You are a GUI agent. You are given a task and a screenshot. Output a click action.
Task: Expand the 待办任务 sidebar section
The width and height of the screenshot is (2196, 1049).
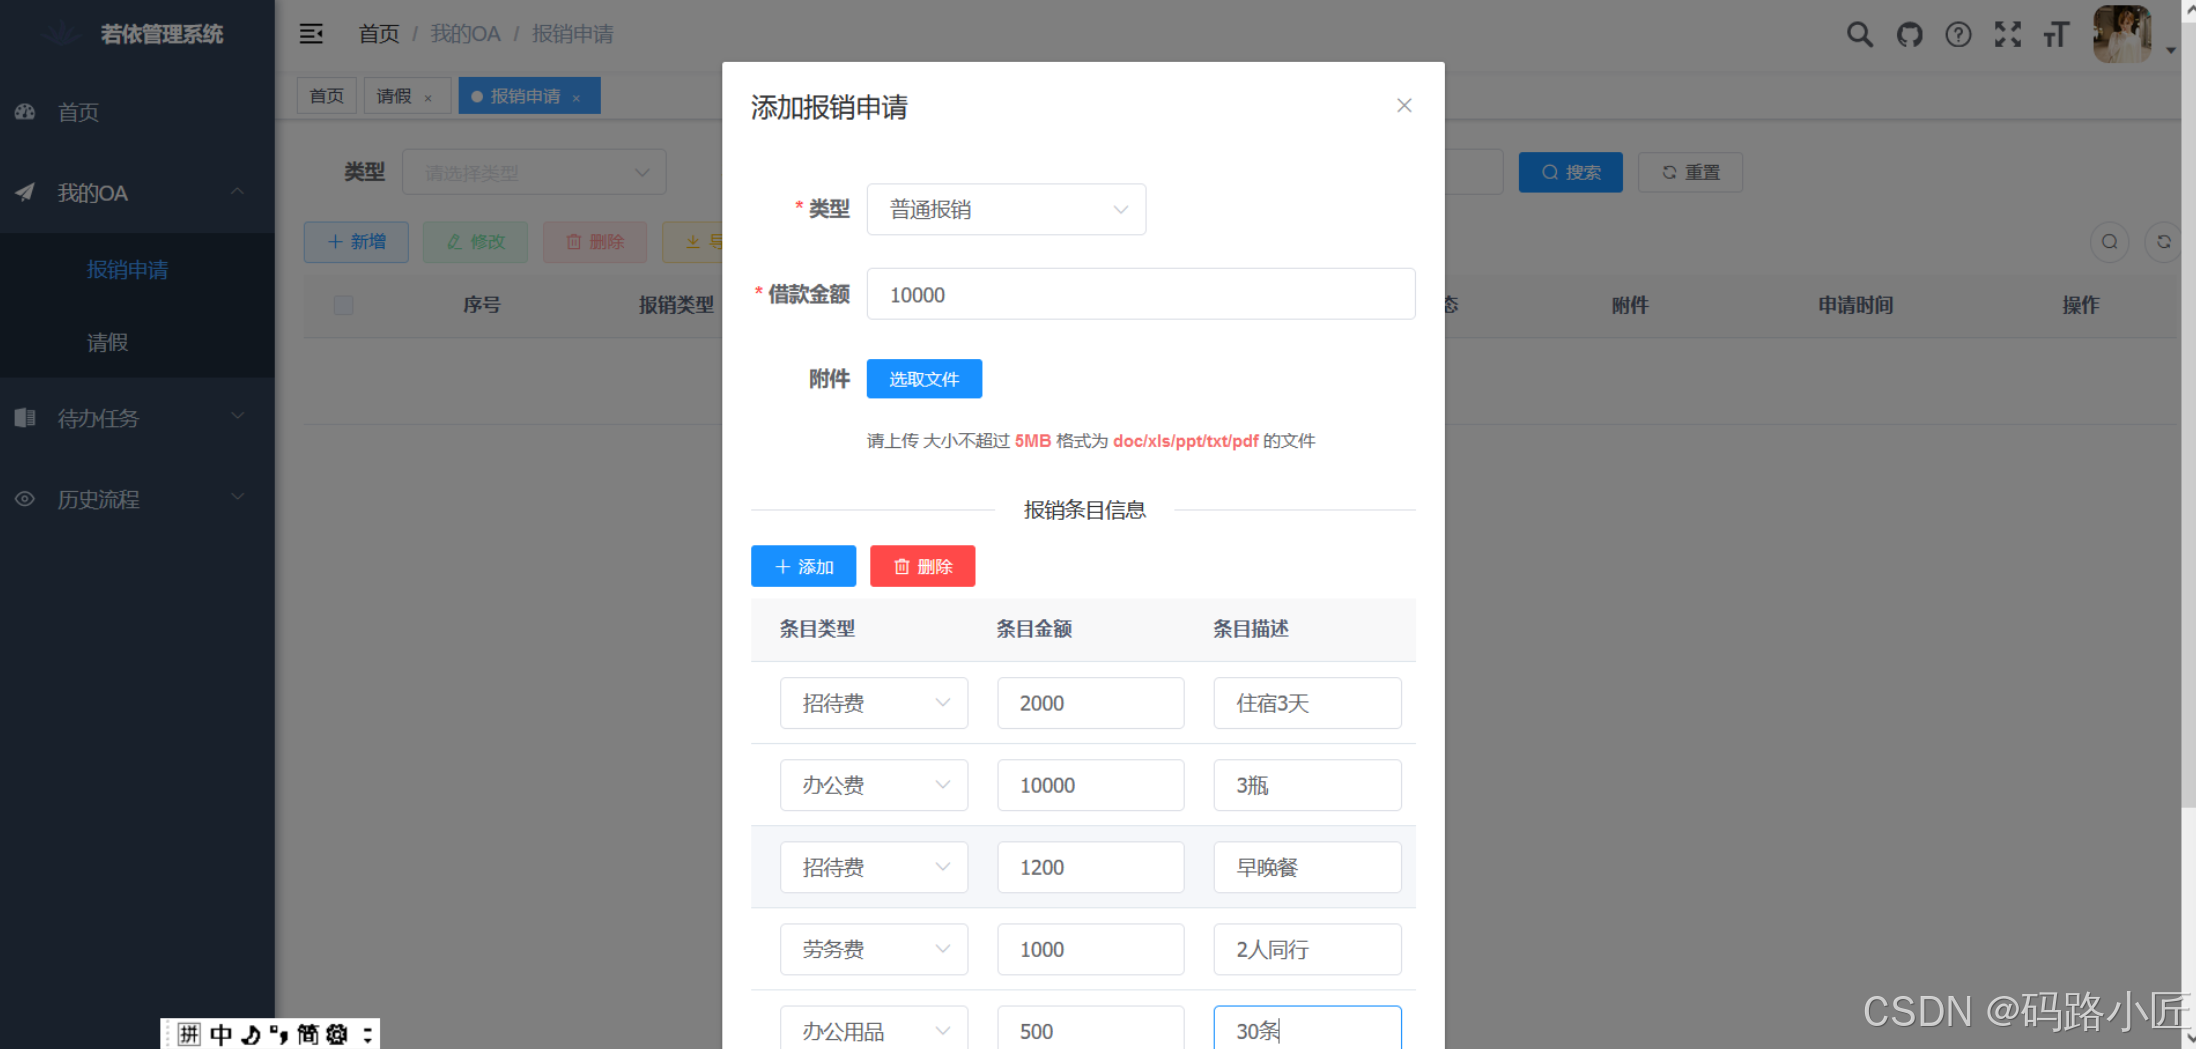pyautogui.click(x=98, y=418)
